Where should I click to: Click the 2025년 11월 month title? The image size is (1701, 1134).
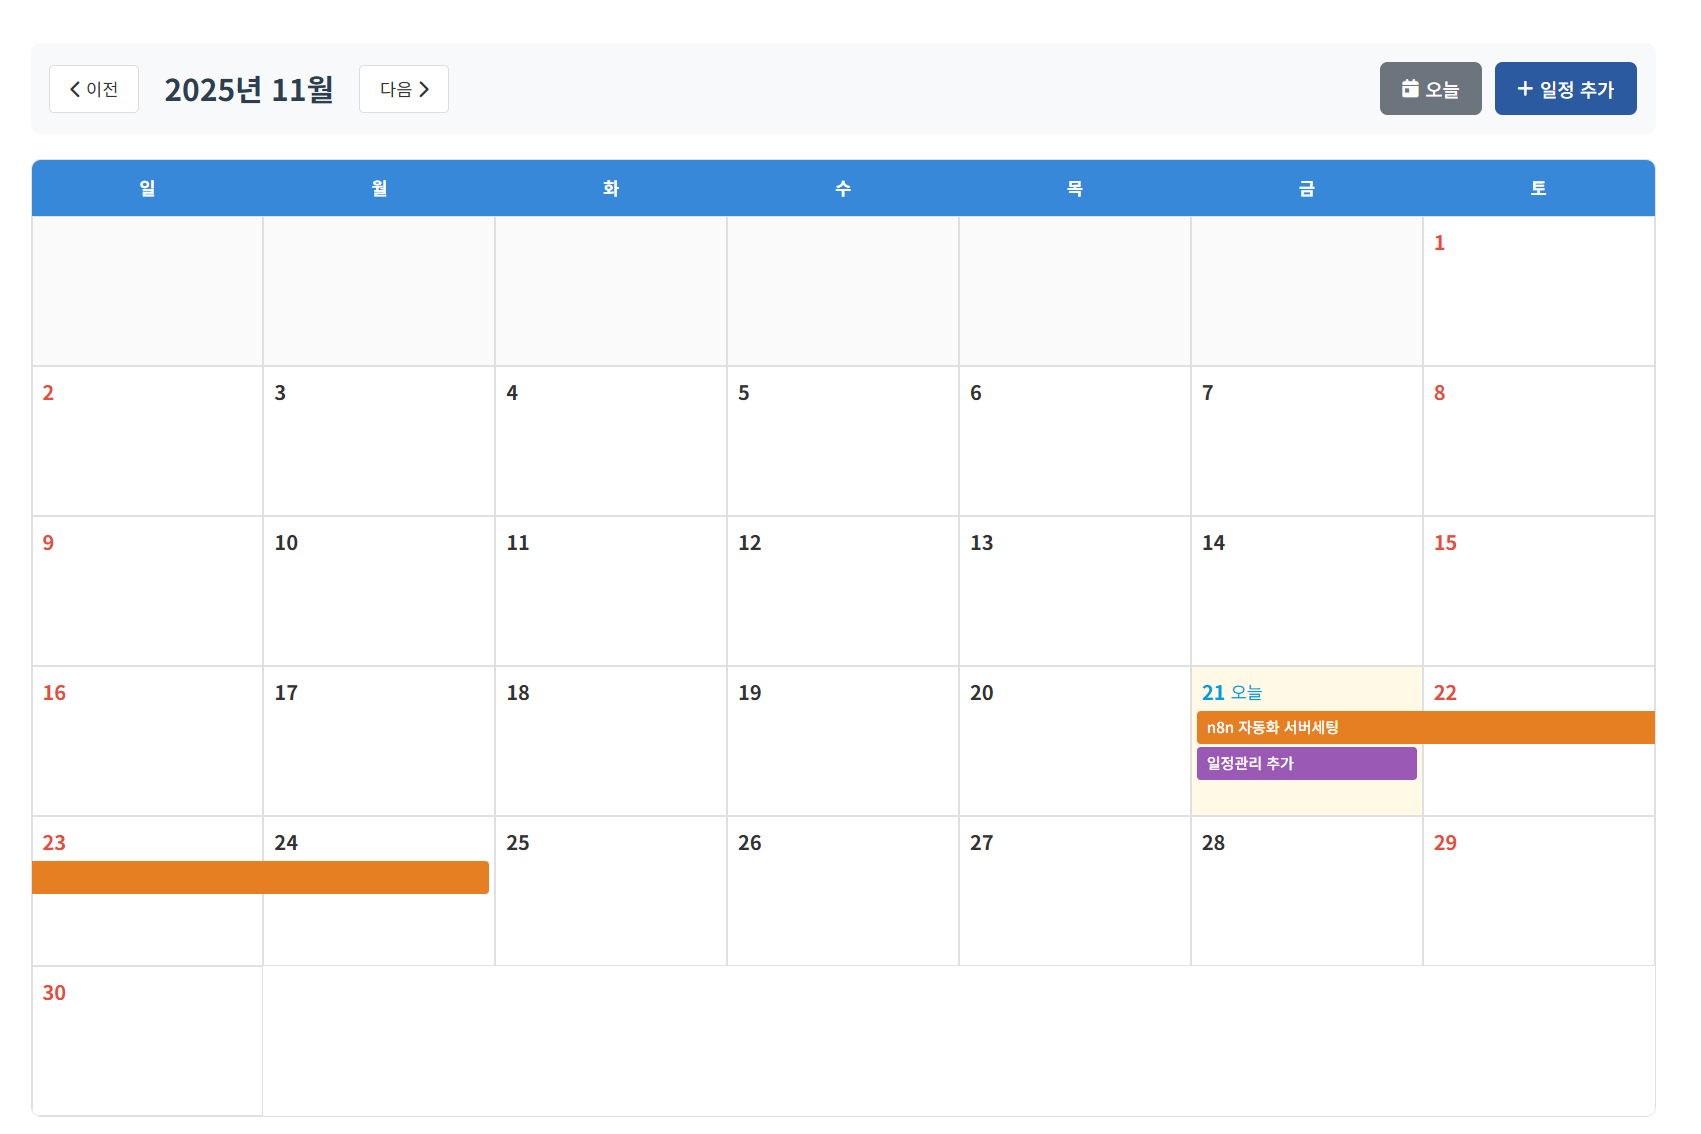[x=249, y=89]
